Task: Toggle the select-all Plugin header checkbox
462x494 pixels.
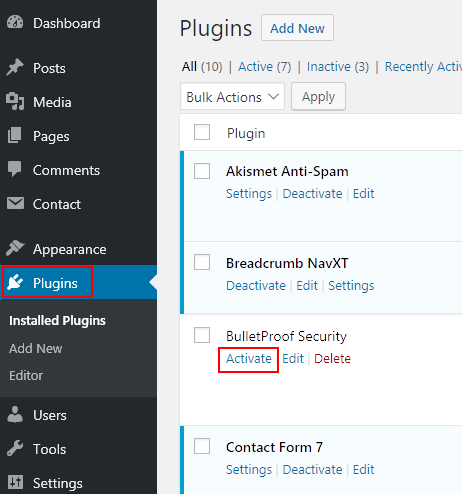Action: point(202,132)
